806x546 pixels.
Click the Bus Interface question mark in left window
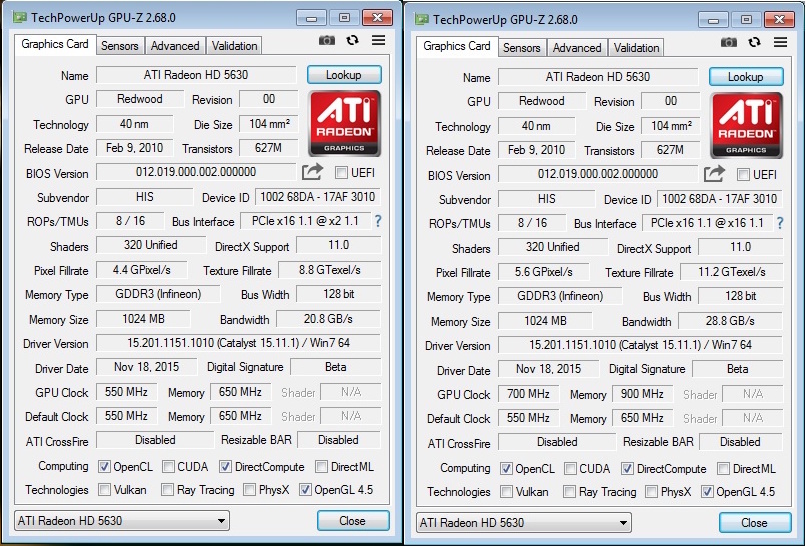pyautogui.click(x=378, y=221)
